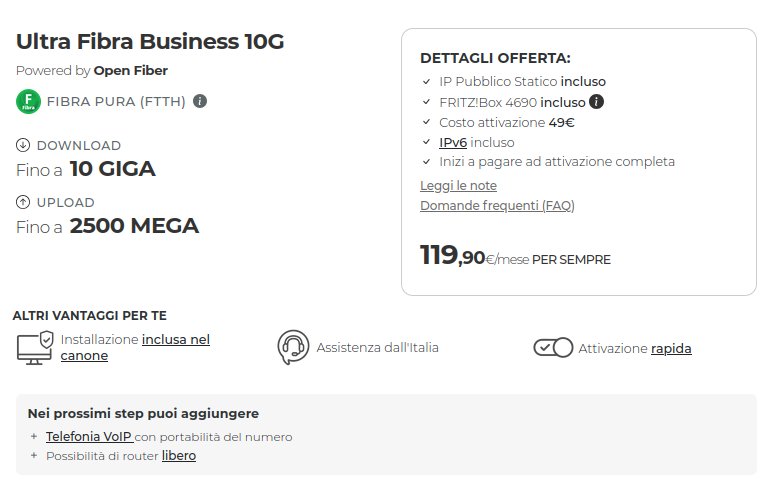This screenshot has height=488, width=768.
Task: Click plus sign beside router libero line
Action: pos(33,456)
